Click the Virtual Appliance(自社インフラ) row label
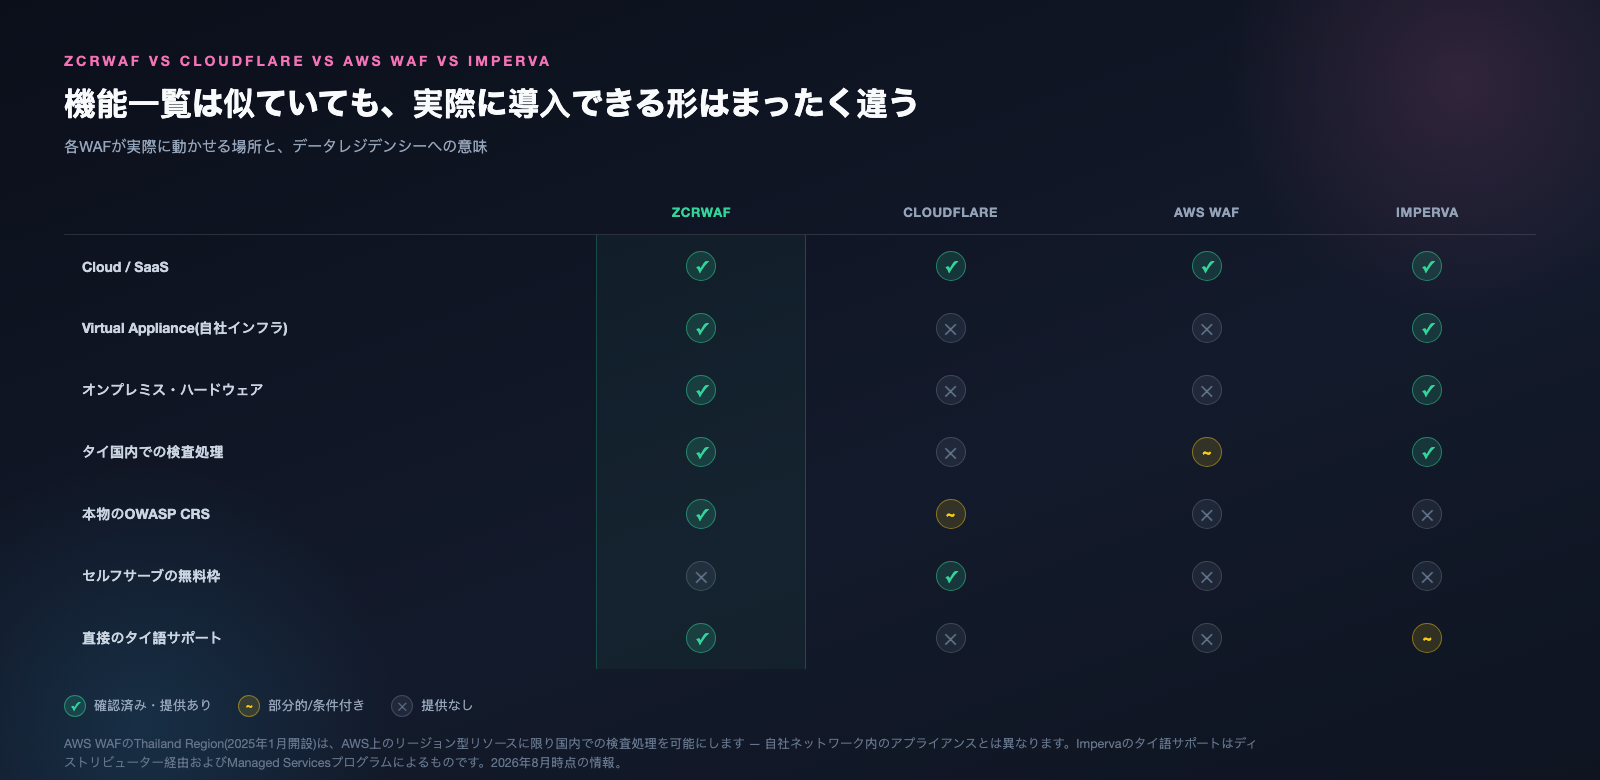 pyautogui.click(x=185, y=328)
